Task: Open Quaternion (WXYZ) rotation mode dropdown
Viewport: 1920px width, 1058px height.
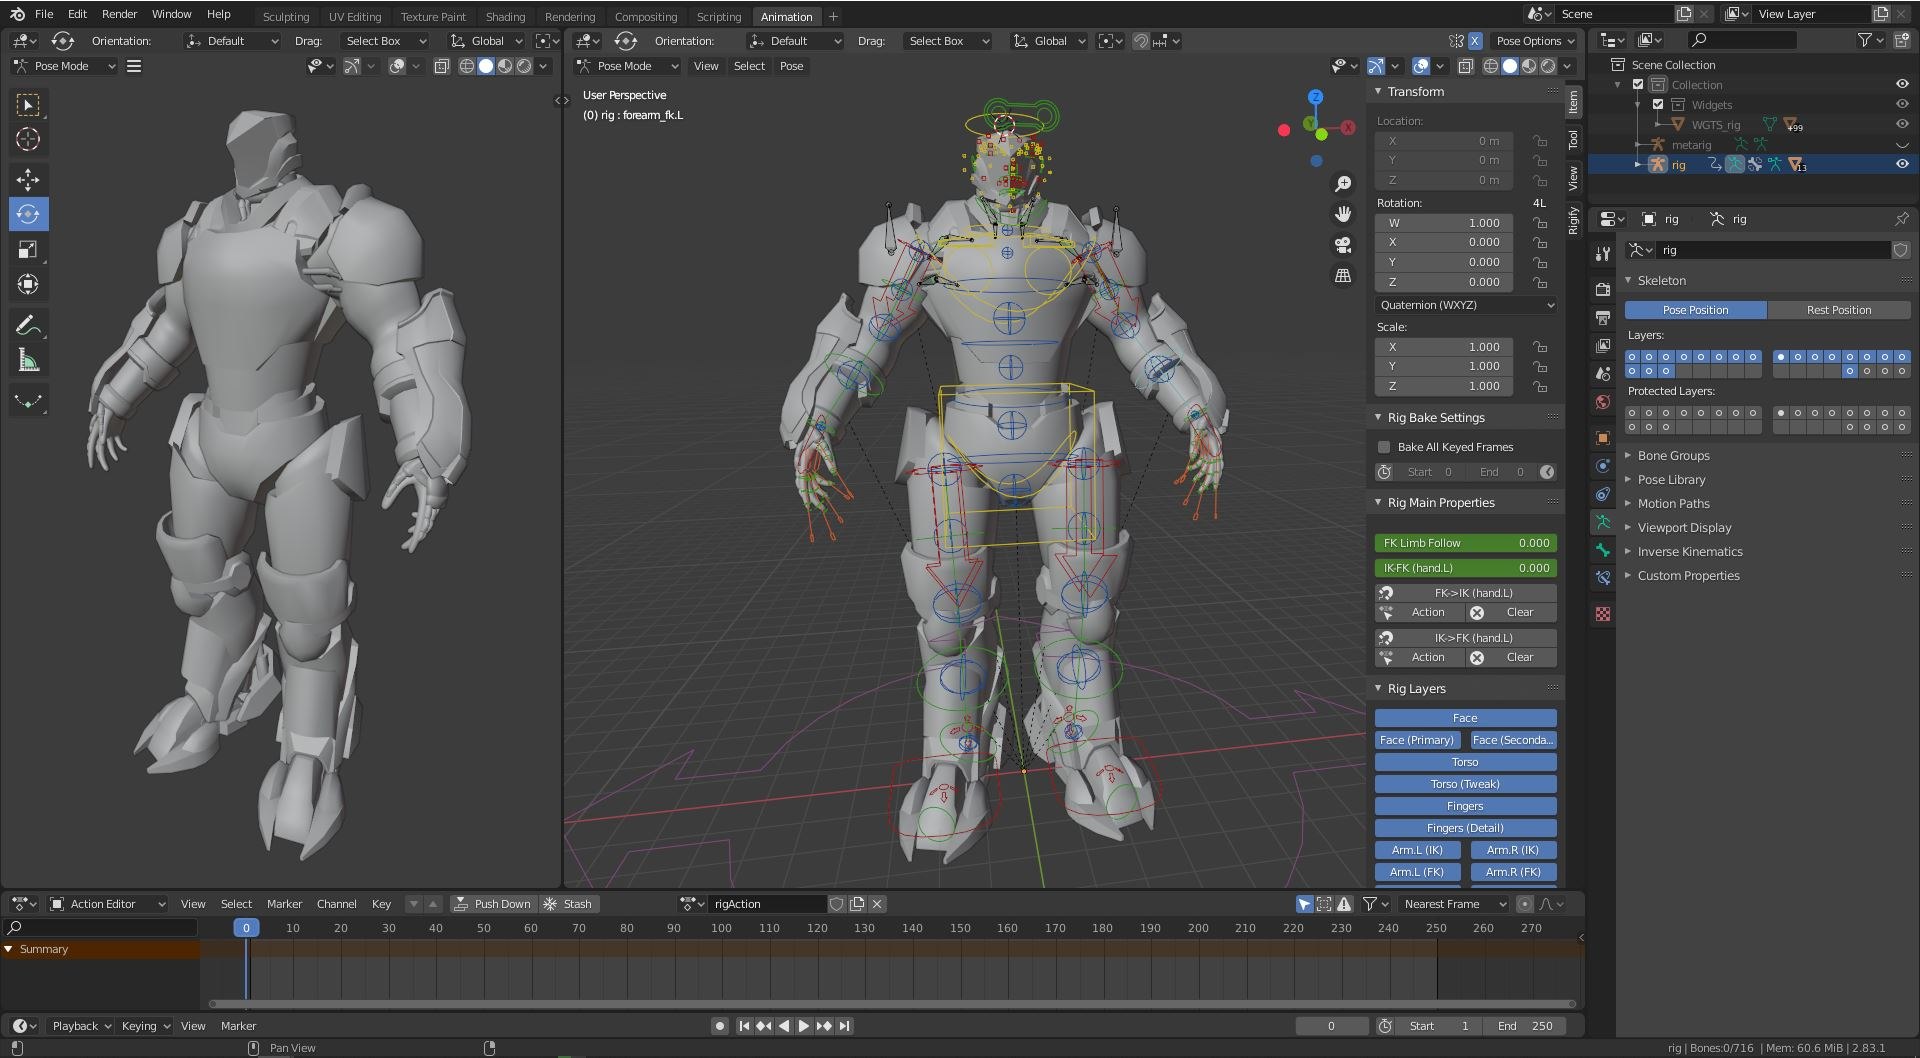Action: [x=1466, y=305]
